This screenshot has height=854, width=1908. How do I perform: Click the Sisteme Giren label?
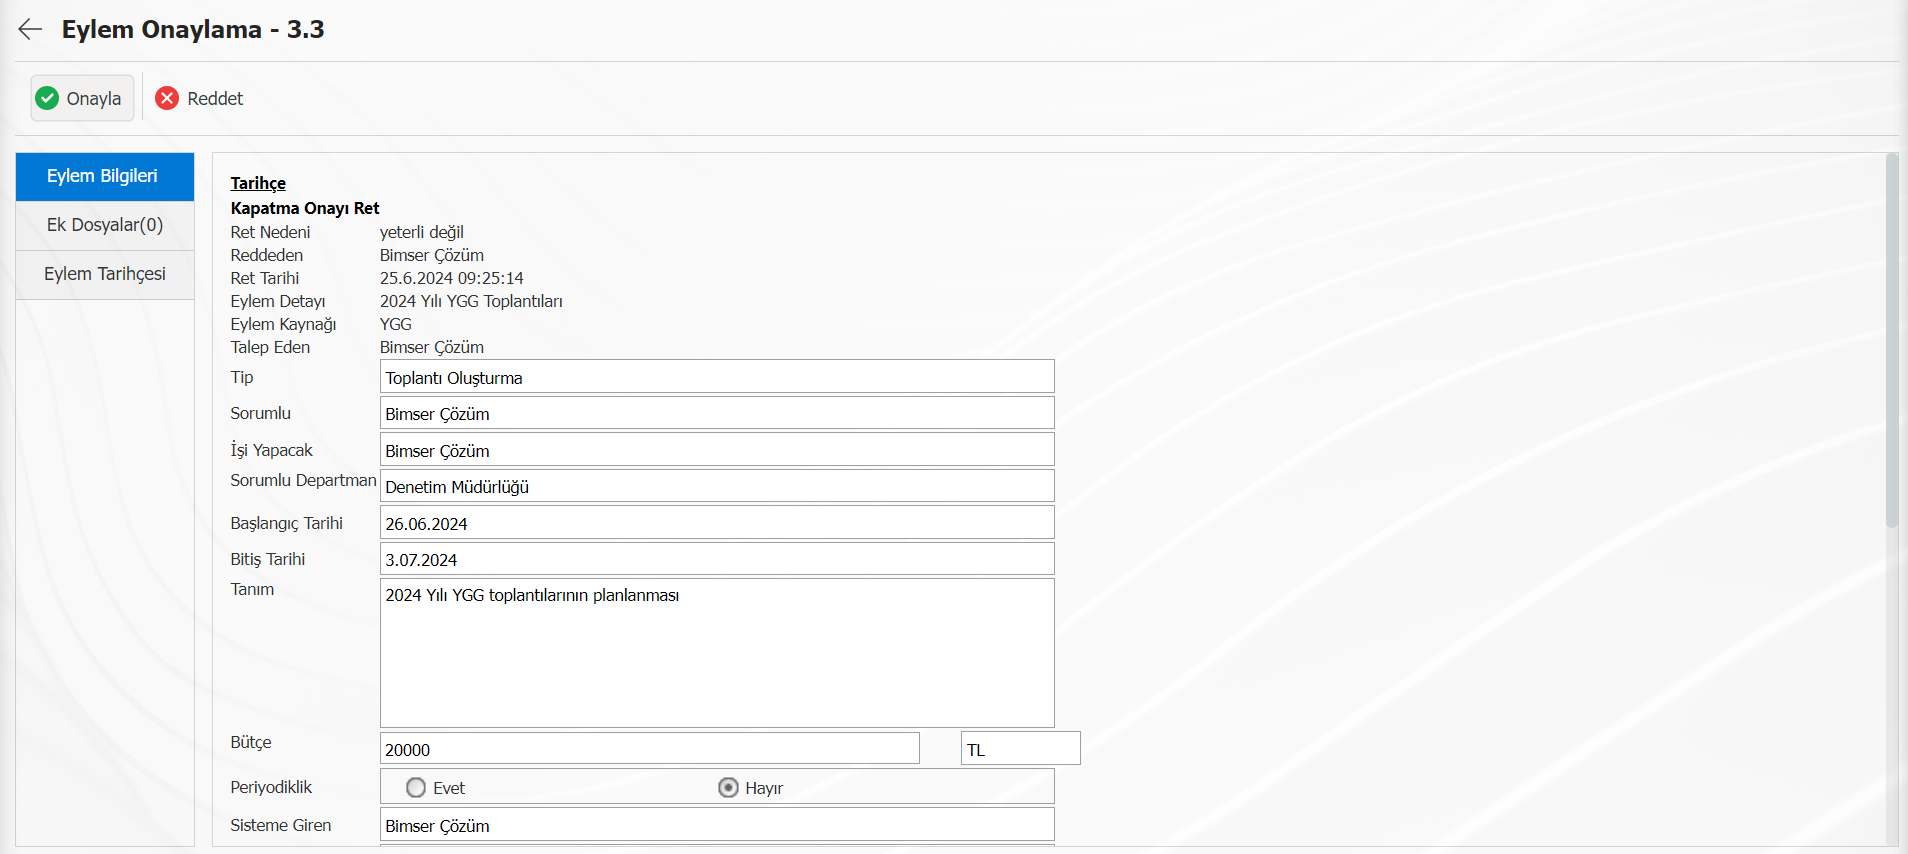[281, 825]
